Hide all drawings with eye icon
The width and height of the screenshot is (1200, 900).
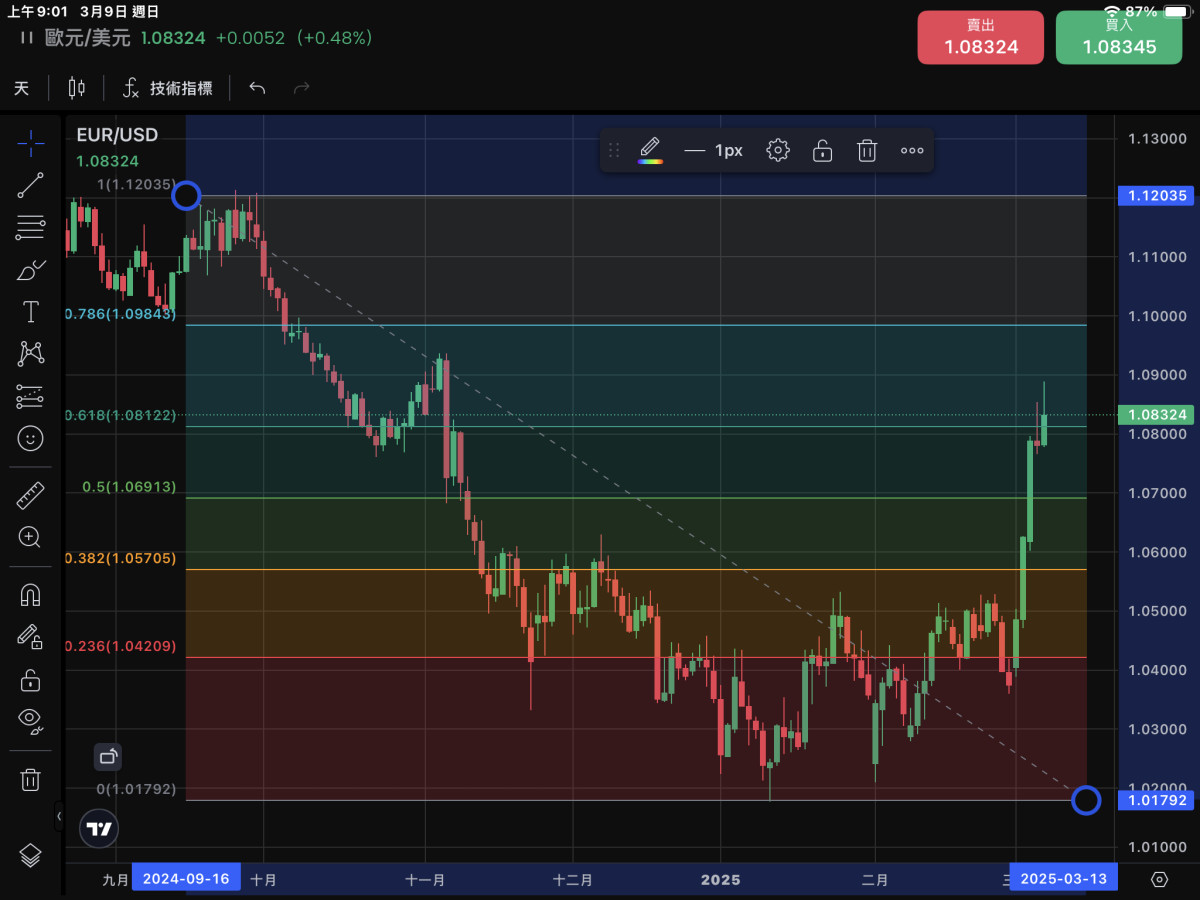click(30, 720)
